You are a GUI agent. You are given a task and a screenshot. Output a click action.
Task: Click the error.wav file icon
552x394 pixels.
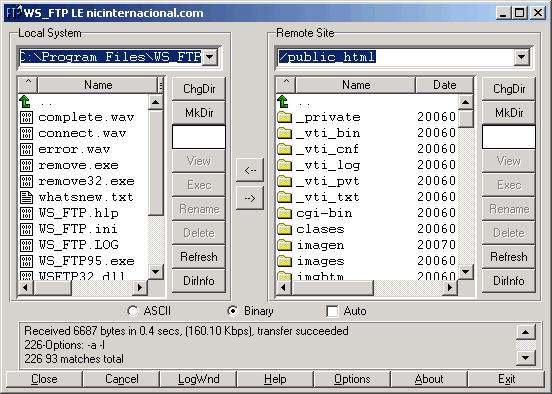26,149
